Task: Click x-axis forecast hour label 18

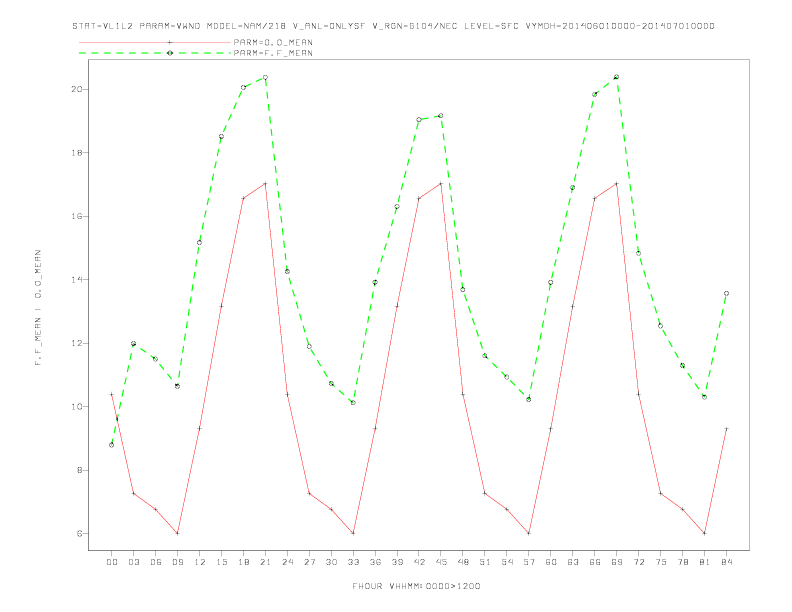Action: [243, 562]
